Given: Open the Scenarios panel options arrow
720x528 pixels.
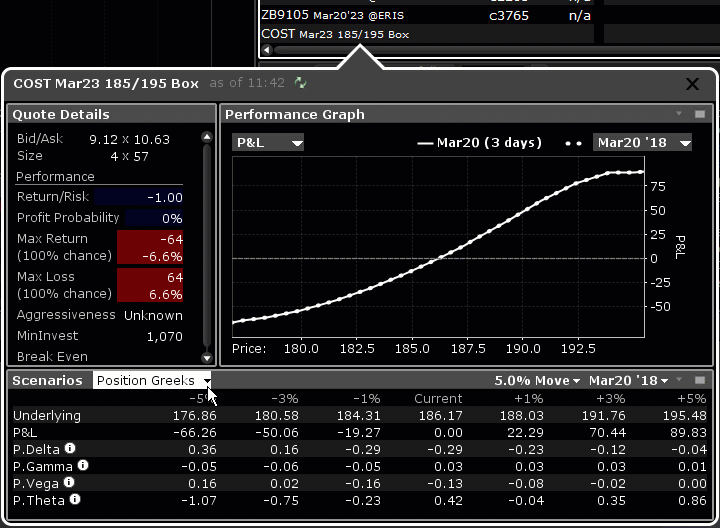Looking at the screenshot, I should (679, 381).
